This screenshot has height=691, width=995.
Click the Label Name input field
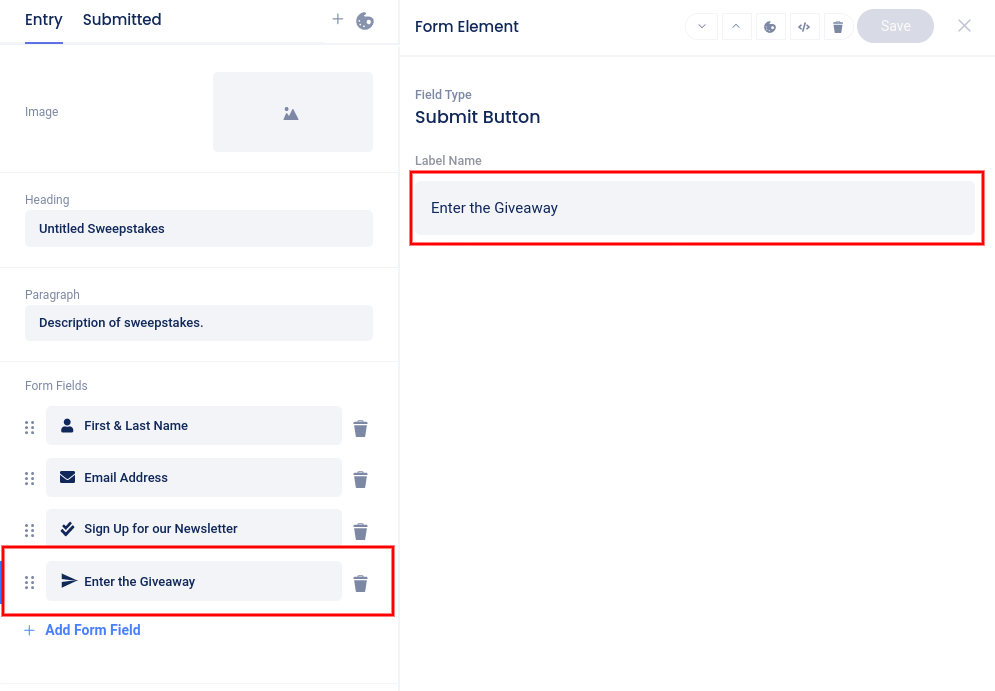coord(694,208)
